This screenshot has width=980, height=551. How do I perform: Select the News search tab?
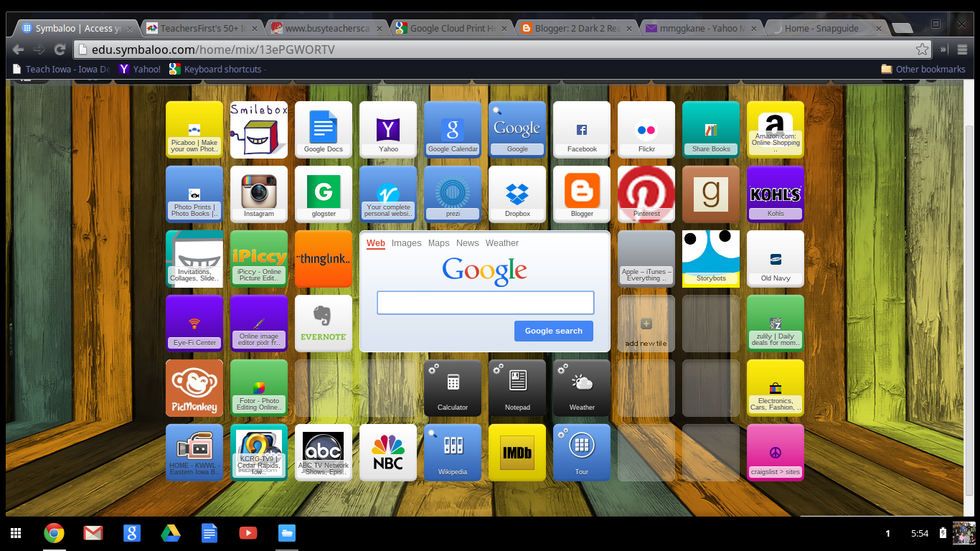pos(468,243)
